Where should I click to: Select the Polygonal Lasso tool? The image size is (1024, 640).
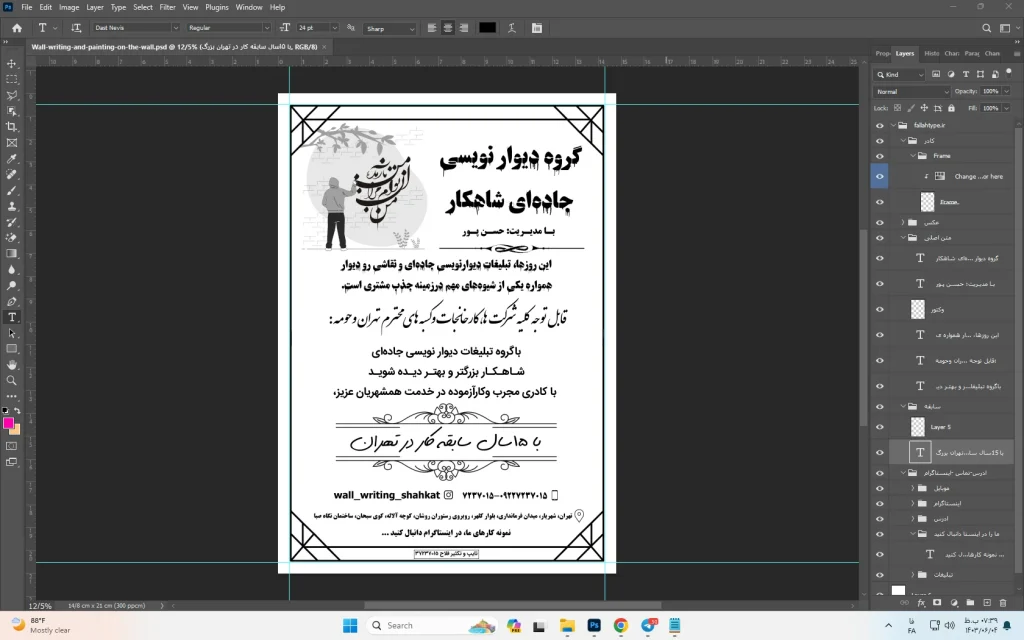[x=12, y=95]
